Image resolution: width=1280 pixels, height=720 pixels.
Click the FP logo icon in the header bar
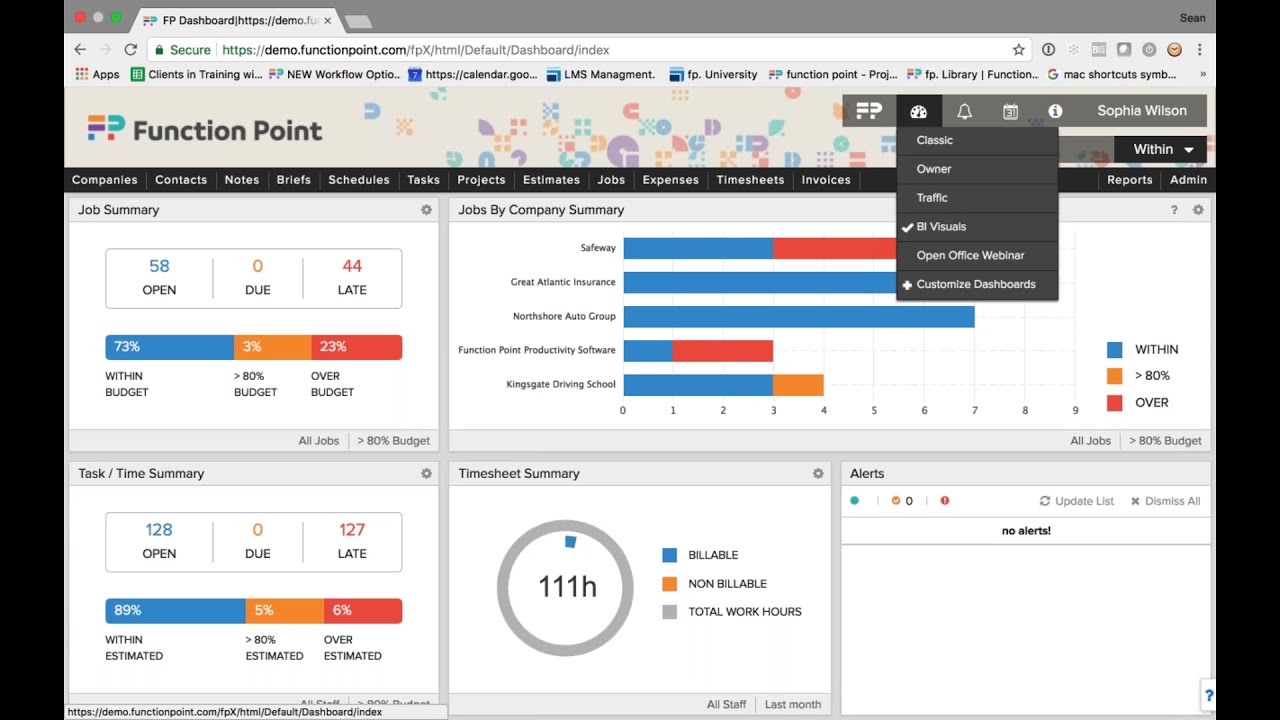click(869, 111)
